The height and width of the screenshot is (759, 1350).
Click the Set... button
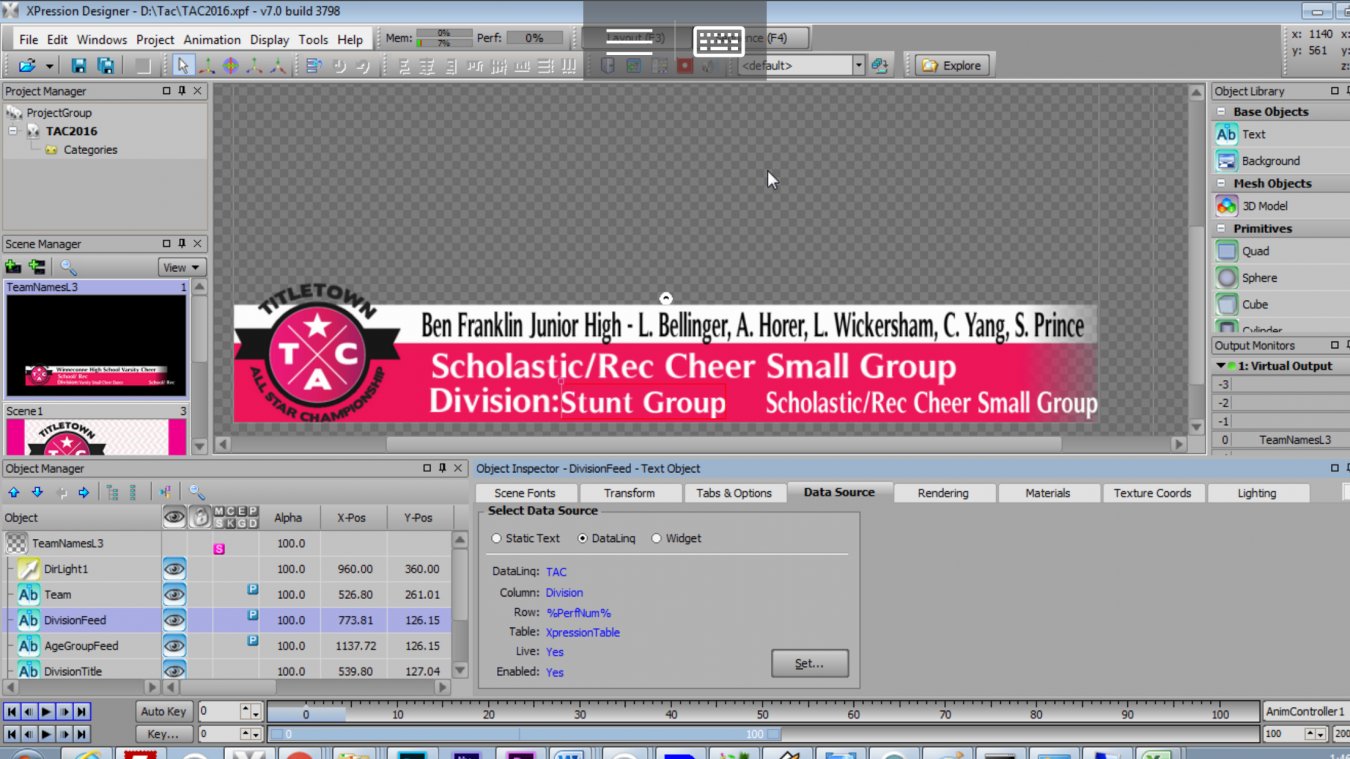point(810,663)
